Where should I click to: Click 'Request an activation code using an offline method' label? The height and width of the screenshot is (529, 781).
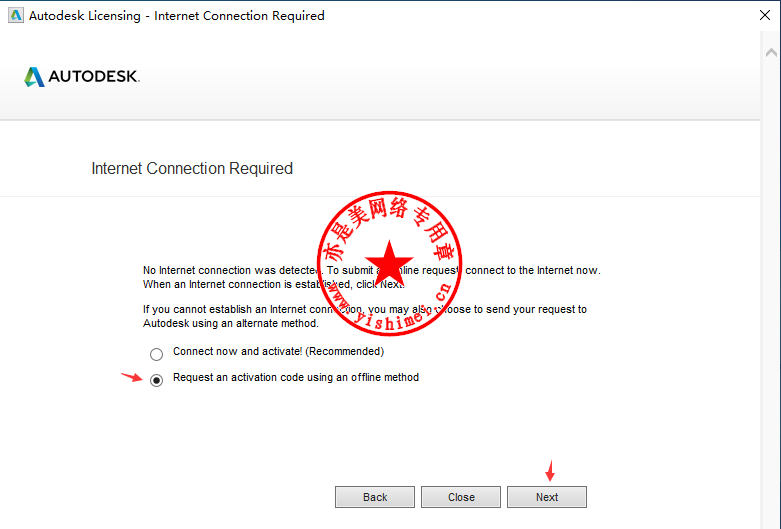point(296,377)
